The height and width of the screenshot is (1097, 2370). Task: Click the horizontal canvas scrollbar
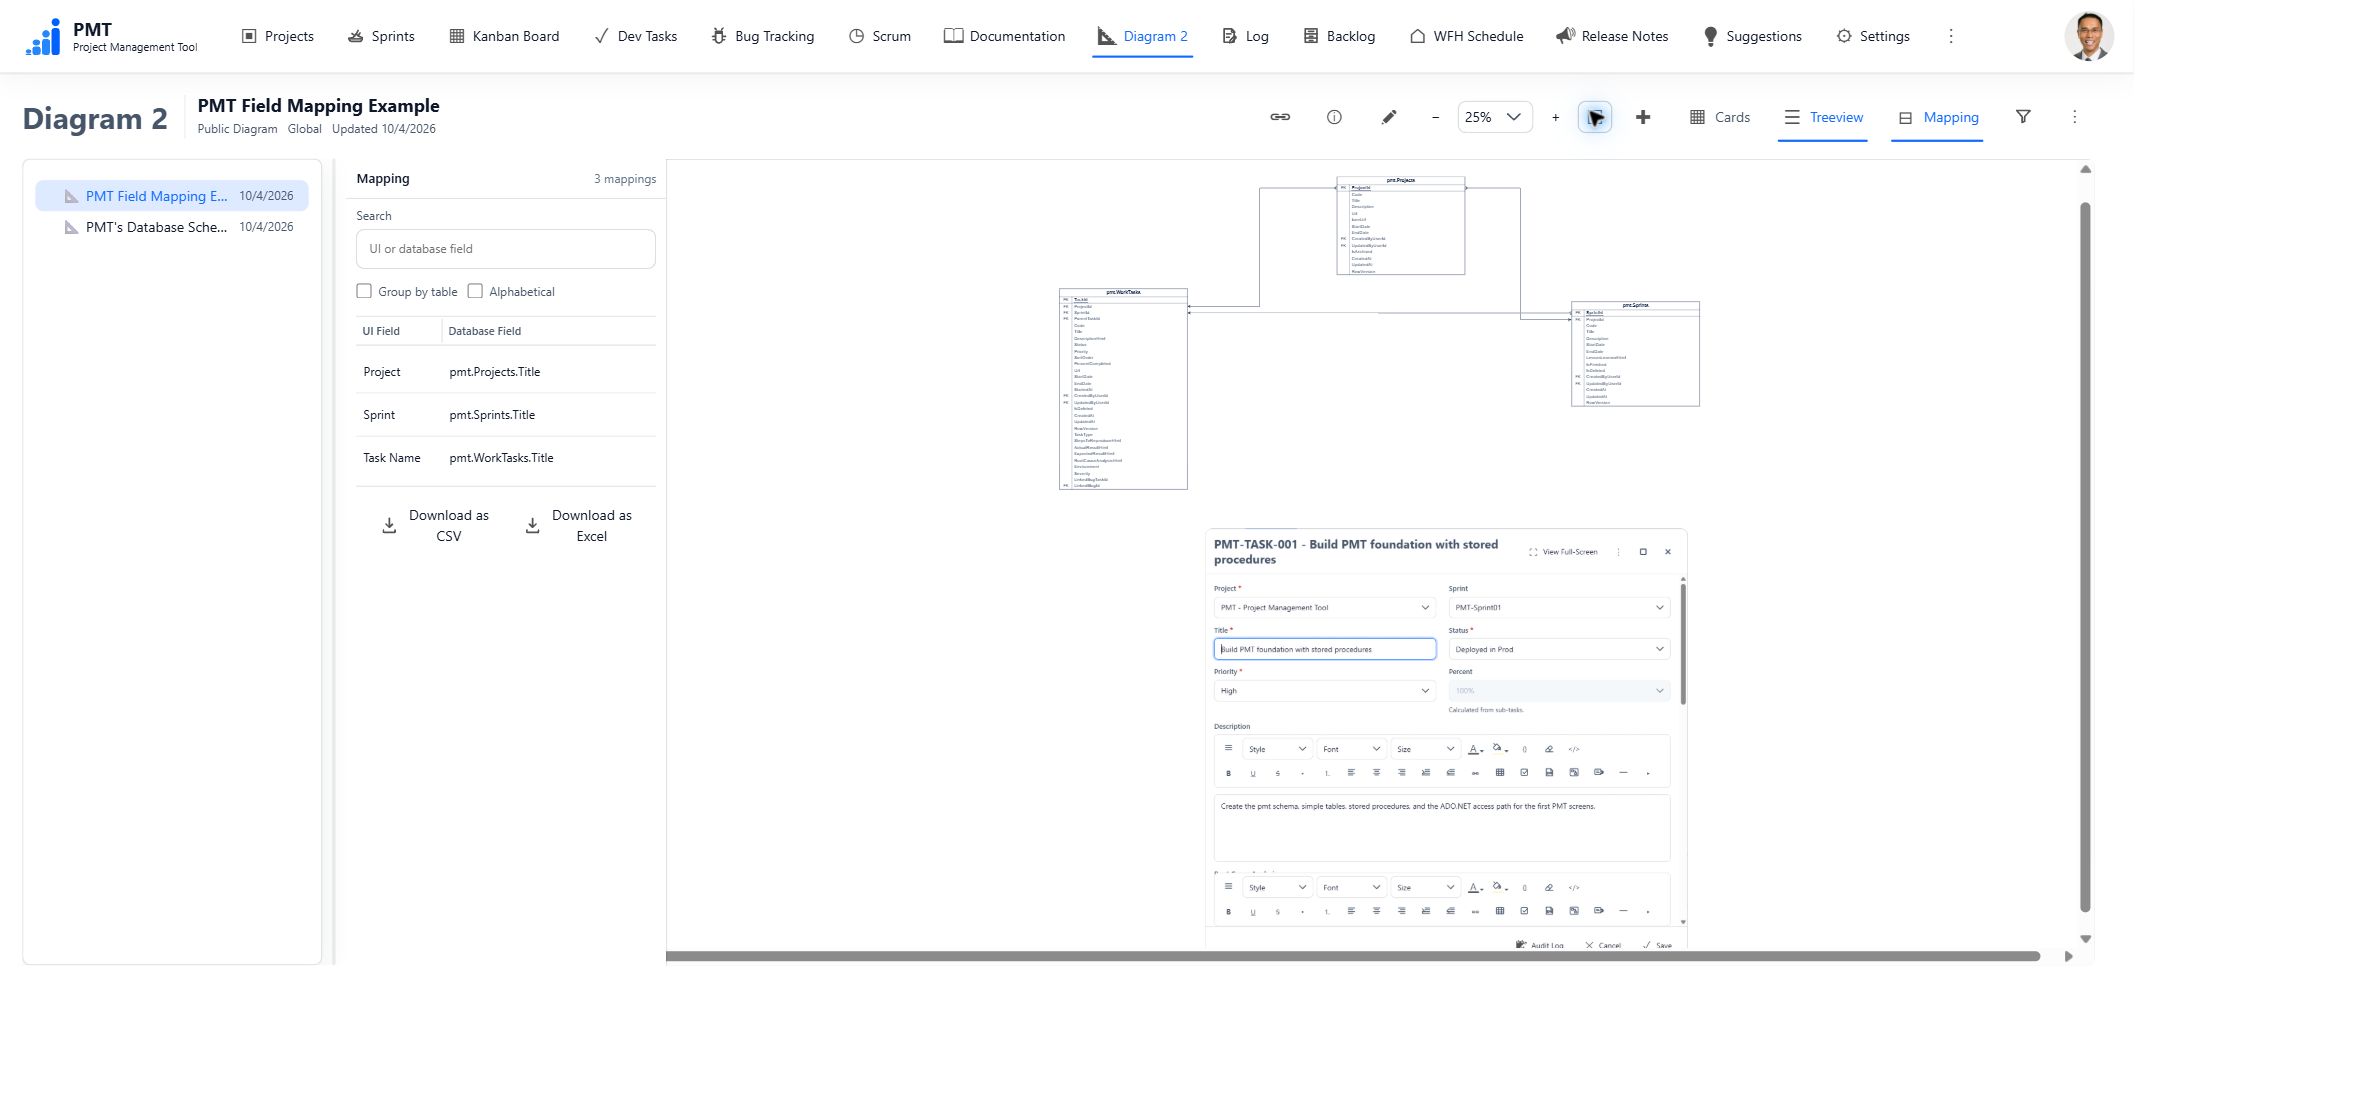1353,956
